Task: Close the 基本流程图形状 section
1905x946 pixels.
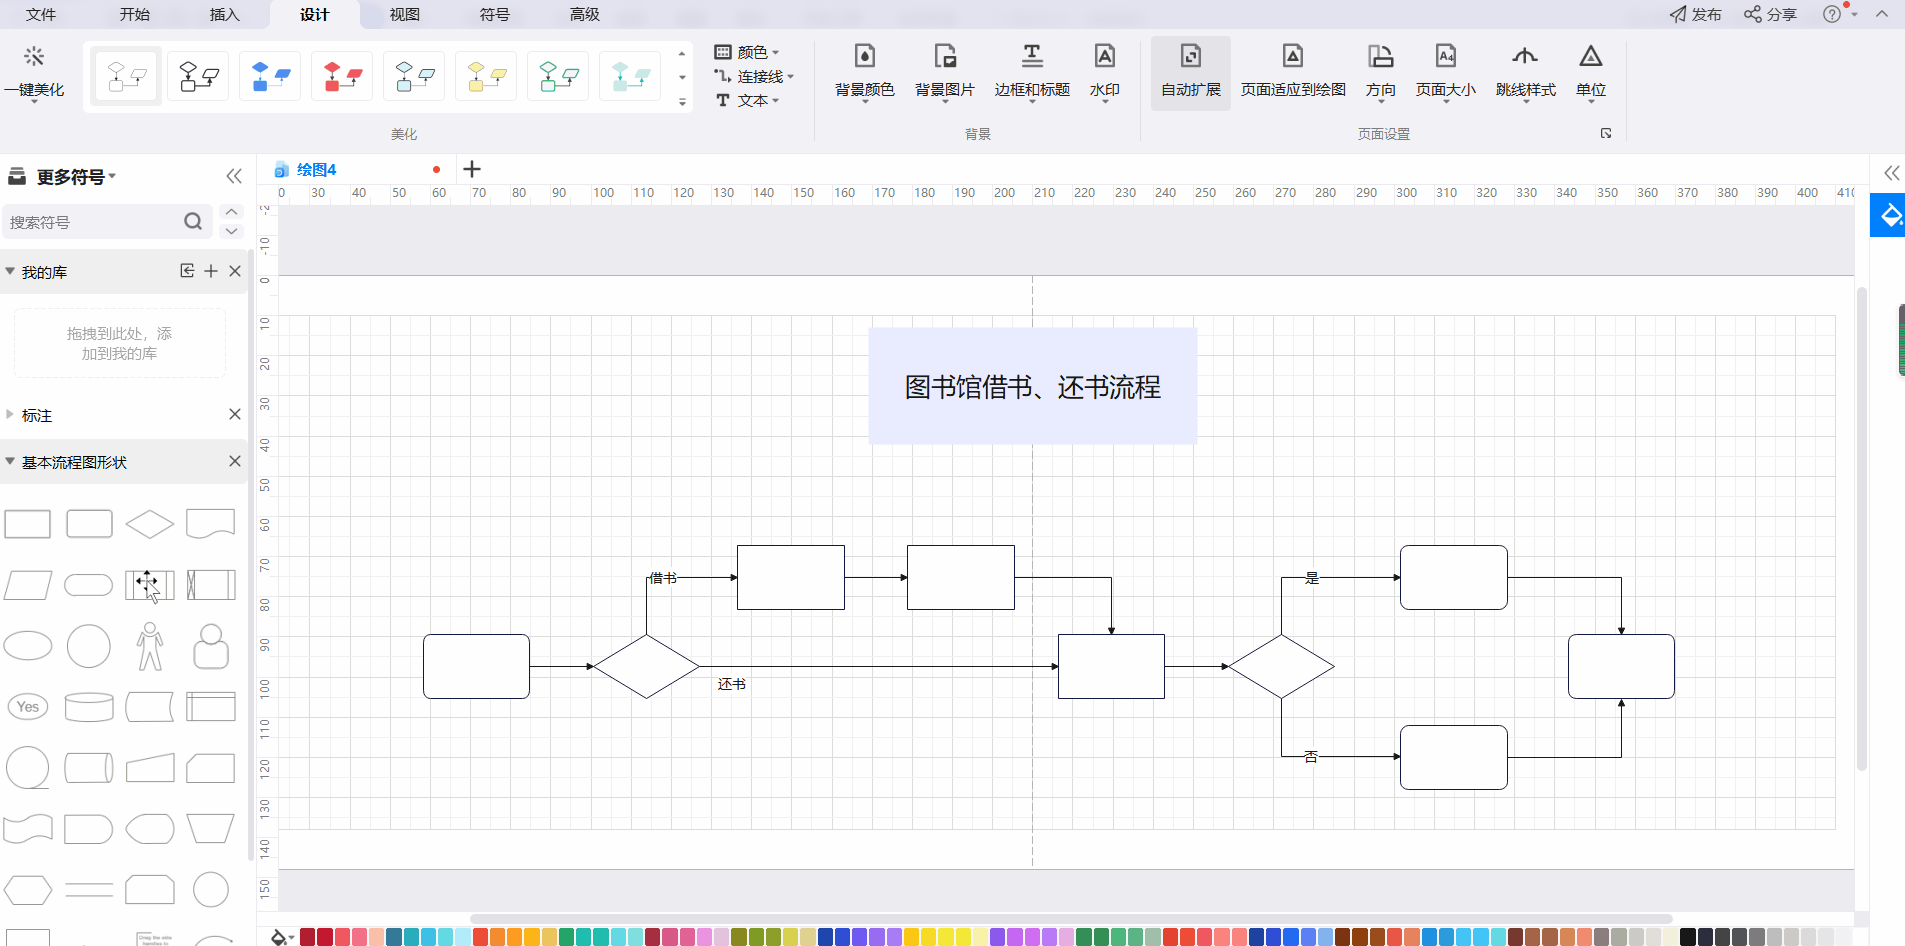Action: (235, 461)
